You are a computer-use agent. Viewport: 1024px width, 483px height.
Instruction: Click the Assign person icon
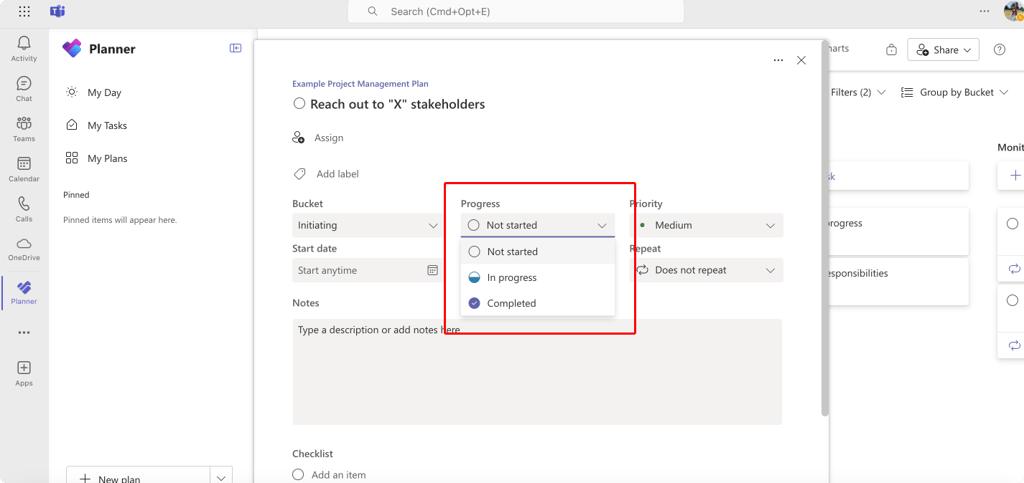pos(298,138)
